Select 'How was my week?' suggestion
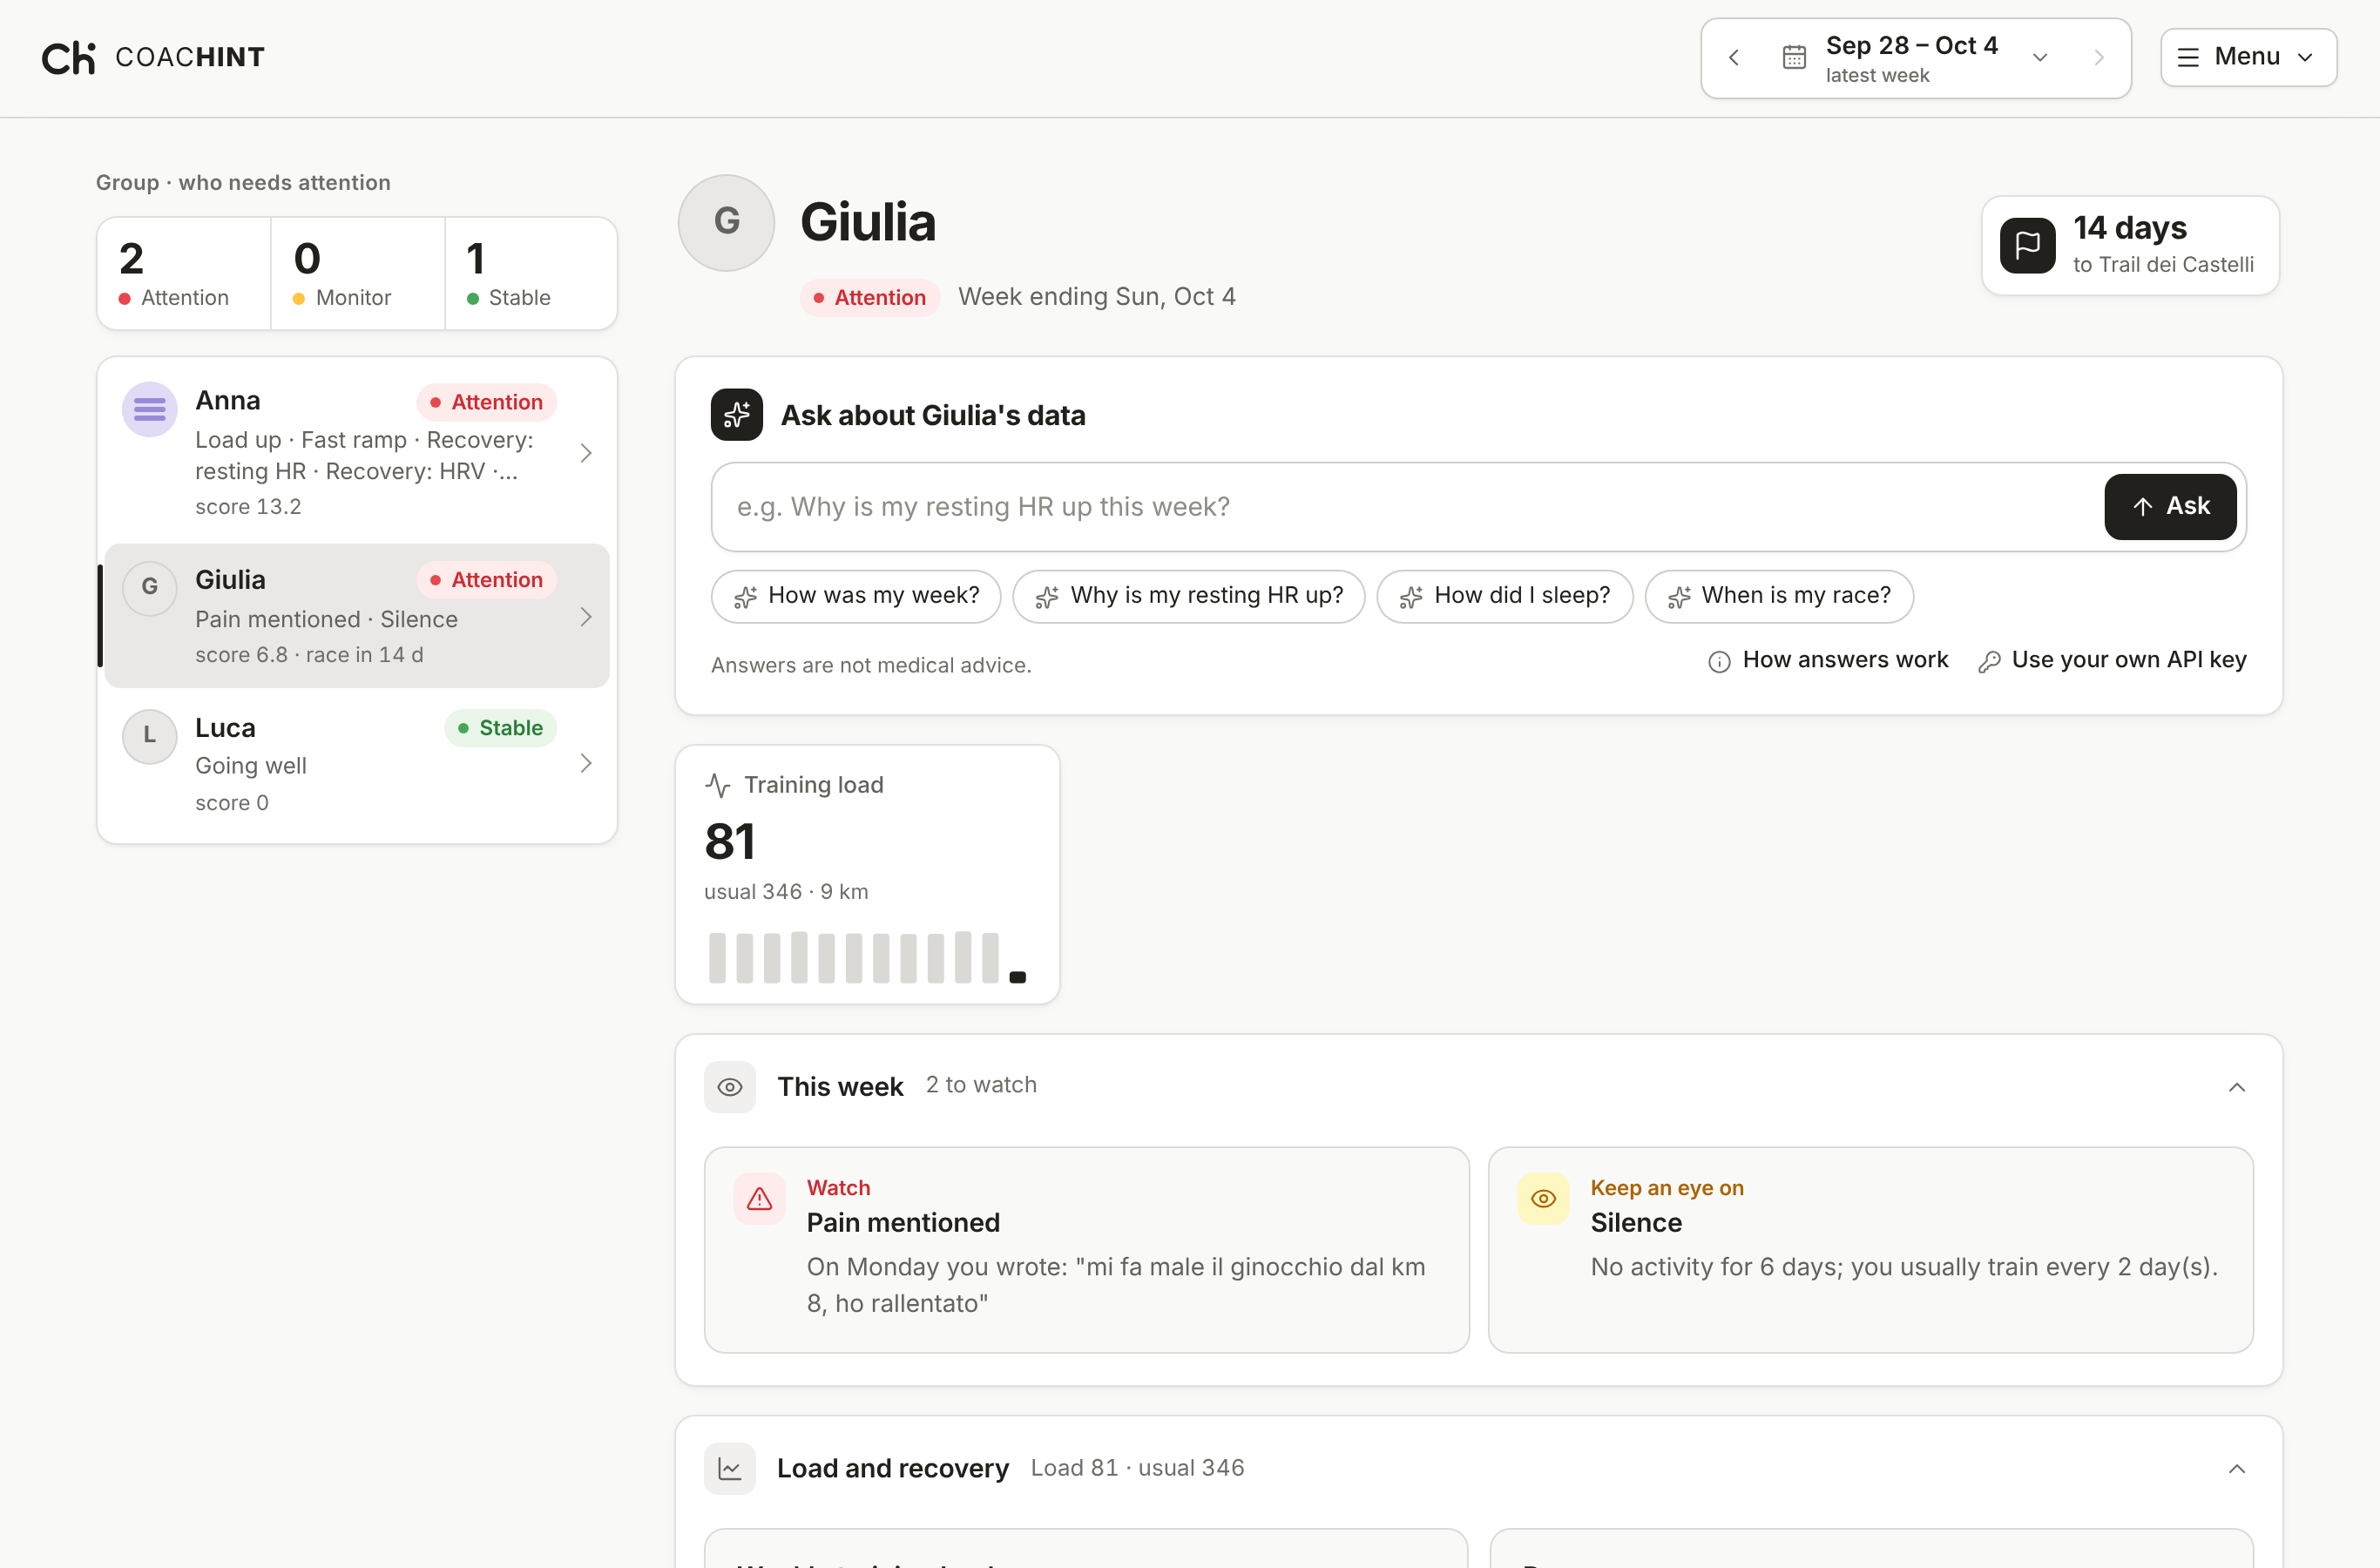This screenshot has width=2380, height=1568. [856, 596]
